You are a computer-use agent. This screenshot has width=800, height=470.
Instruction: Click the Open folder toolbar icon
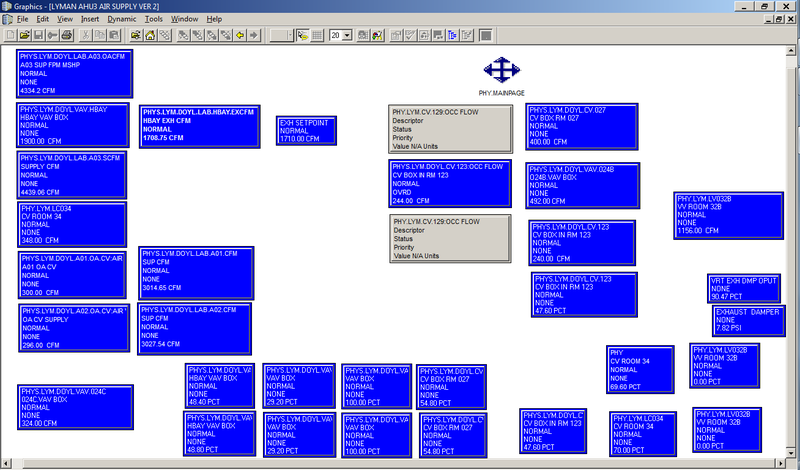click(22, 35)
